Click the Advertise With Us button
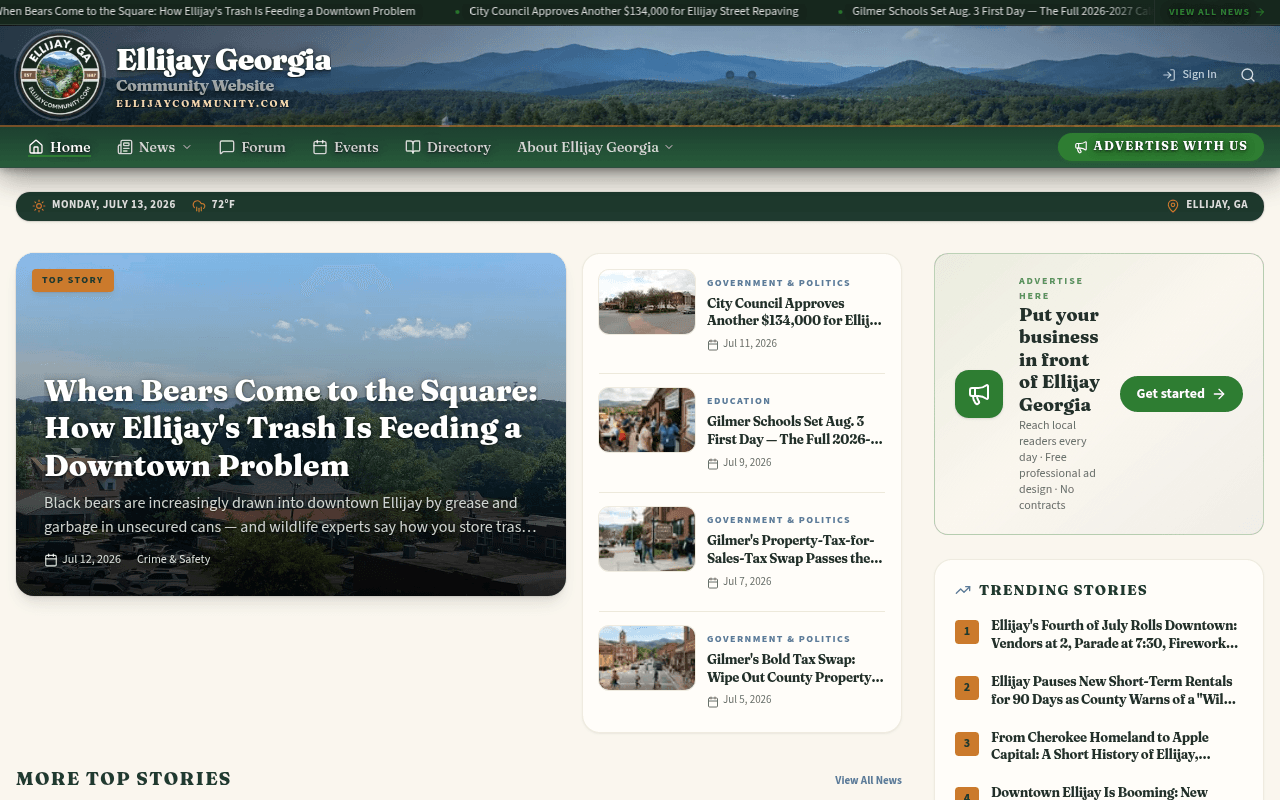This screenshot has height=800, width=1280. (1161, 147)
